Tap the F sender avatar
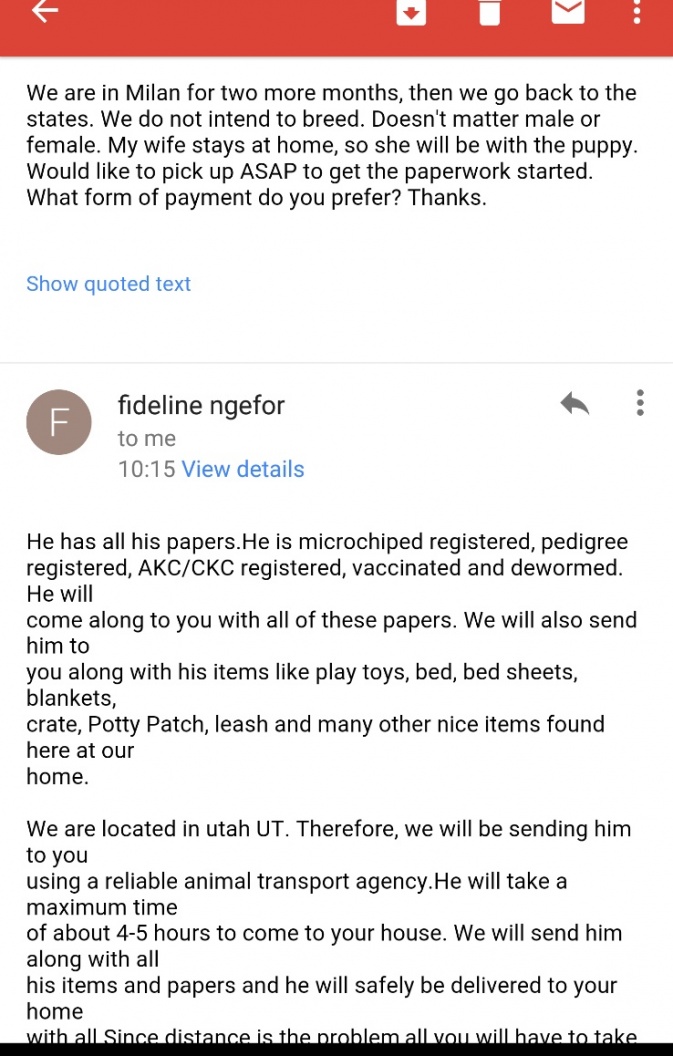The image size is (673, 1056). (x=59, y=422)
